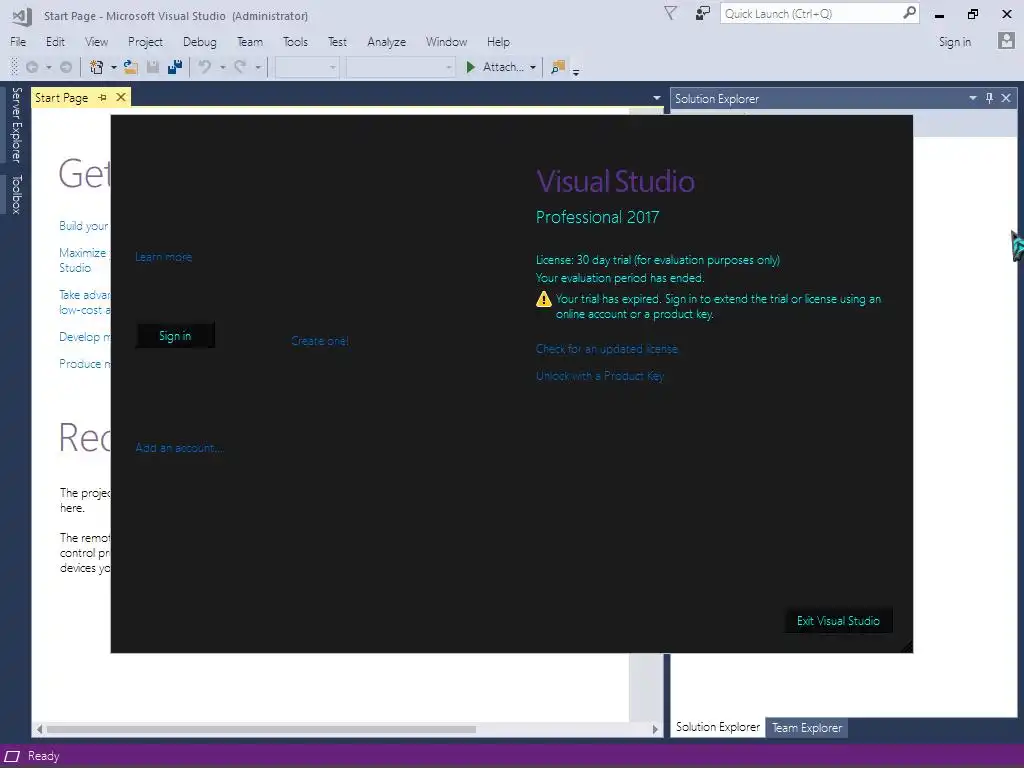
Task: Open the Help menu
Action: [x=498, y=42]
